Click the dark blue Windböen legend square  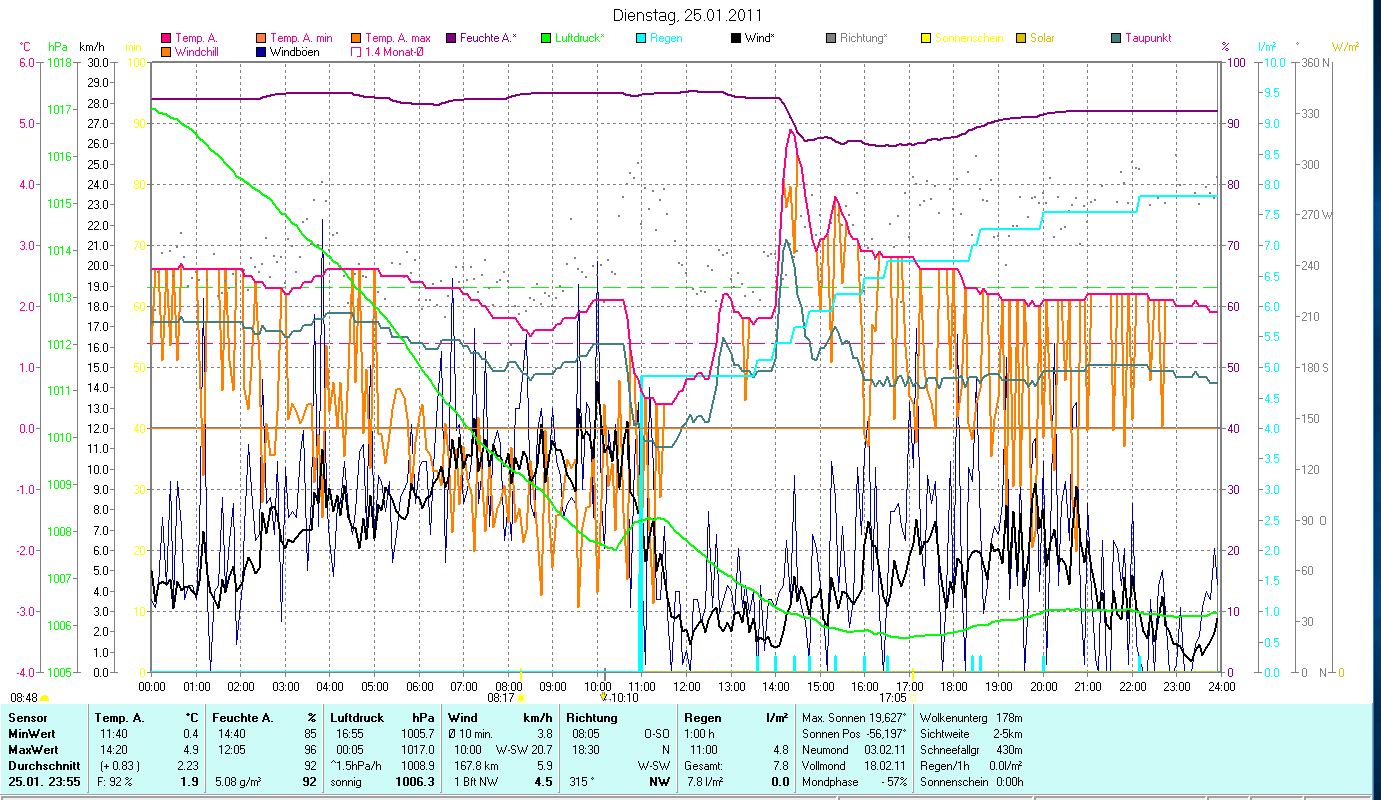pyautogui.click(x=261, y=51)
